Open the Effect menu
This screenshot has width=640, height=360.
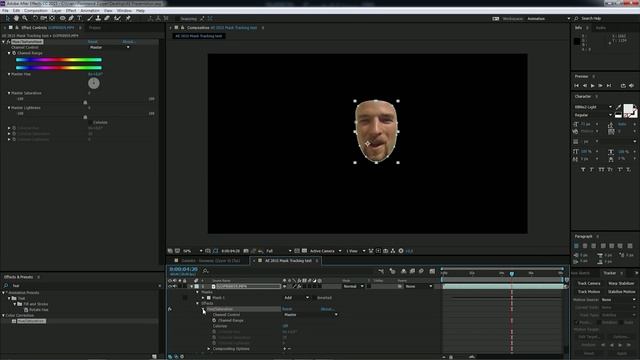point(71,11)
